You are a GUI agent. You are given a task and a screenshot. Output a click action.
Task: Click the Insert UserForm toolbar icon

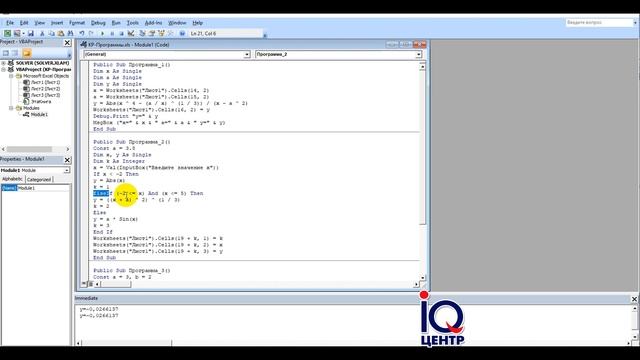pos(17,33)
